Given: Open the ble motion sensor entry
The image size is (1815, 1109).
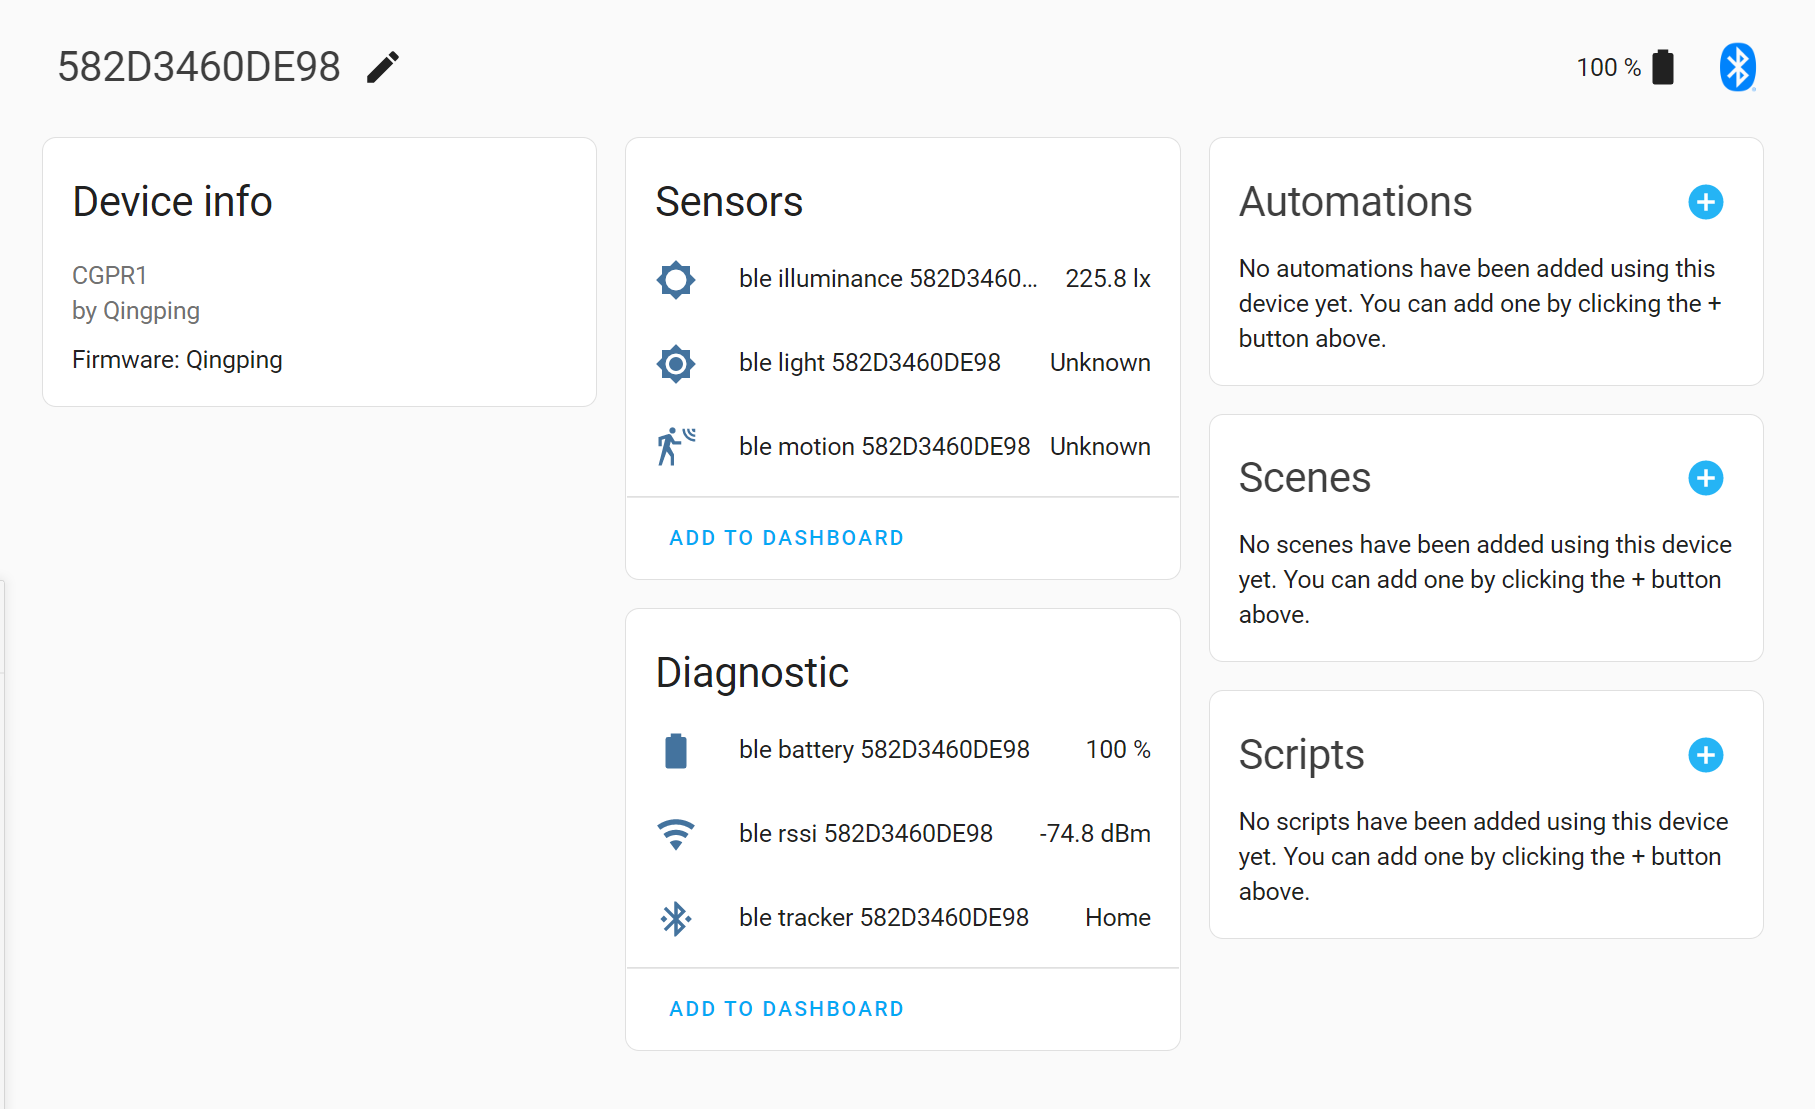Looking at the screenshot, I should click(884, 445).
